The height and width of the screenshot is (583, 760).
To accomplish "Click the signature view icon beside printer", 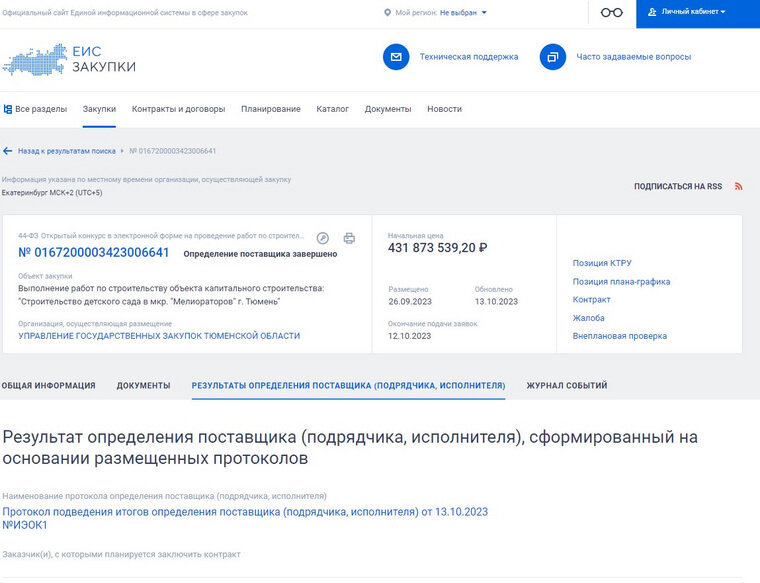I will click(x=323, y=238).
